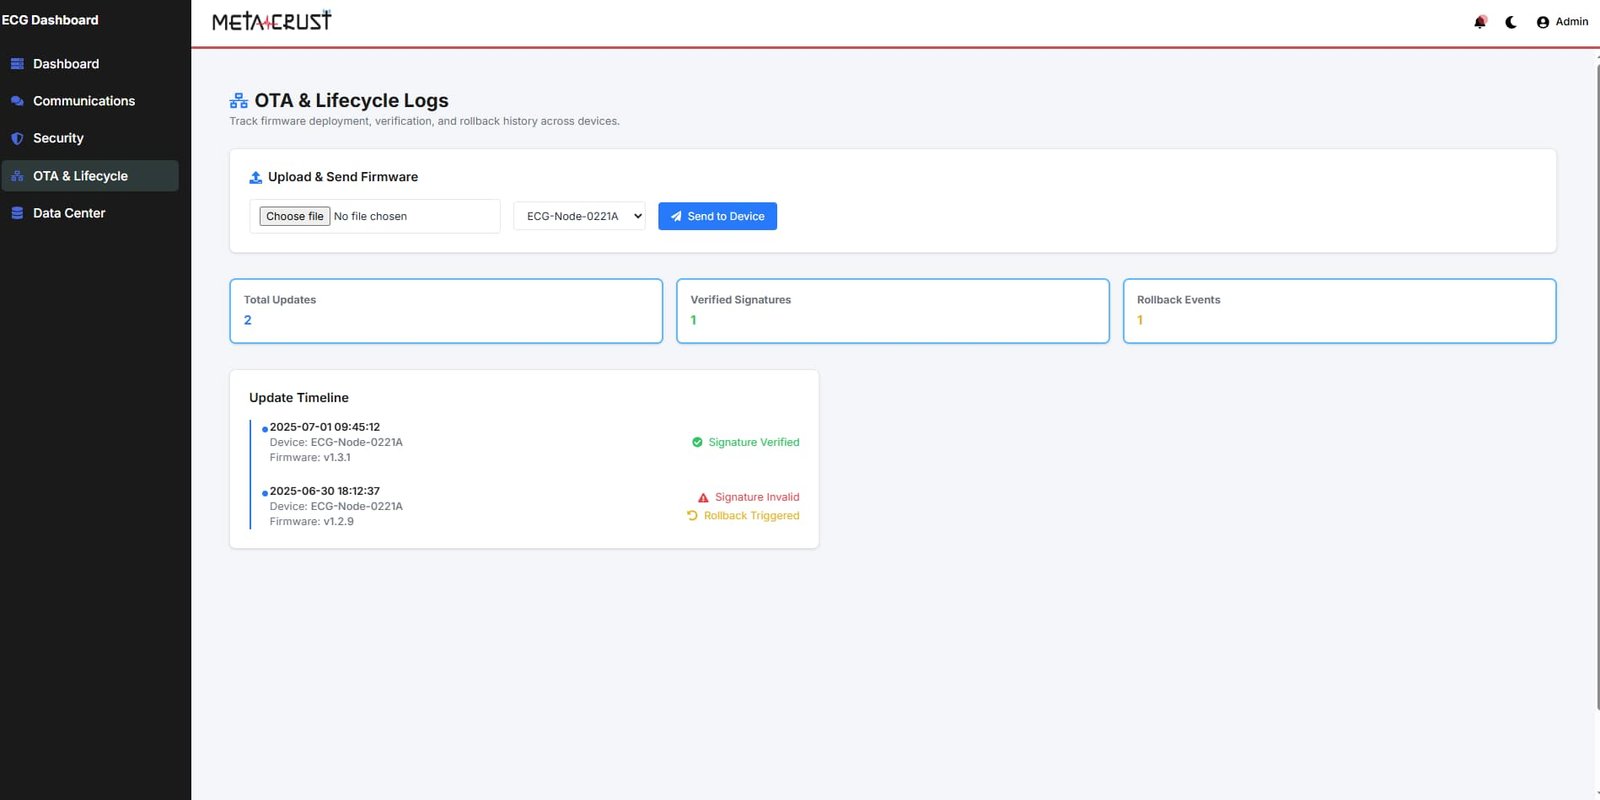
Task: Select the Verified Signatures card
Action: [892, 311]
